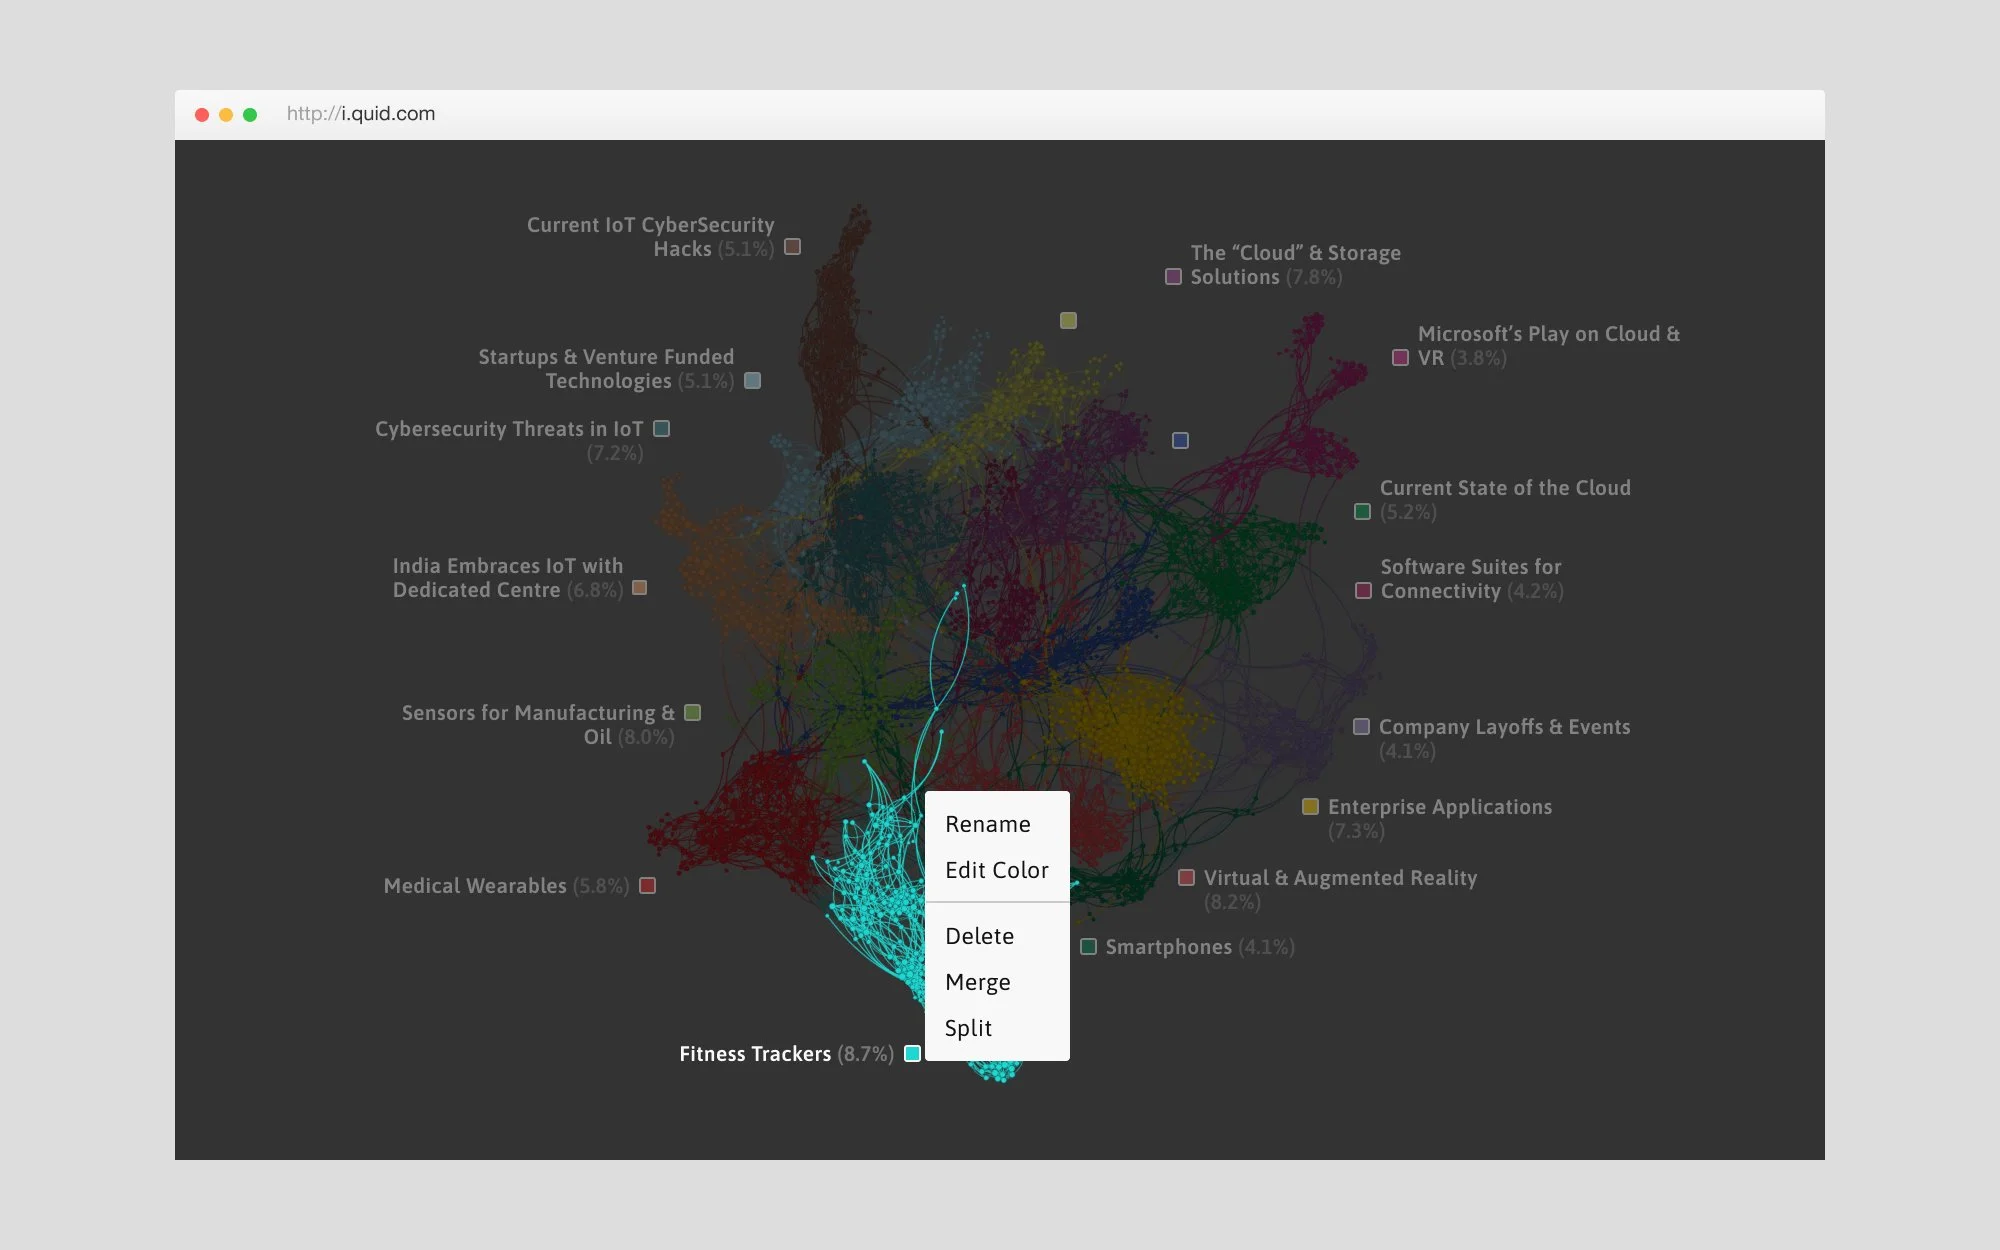
Task: Click the Enterprise Applications yellow swatch
Action: 1310,806
